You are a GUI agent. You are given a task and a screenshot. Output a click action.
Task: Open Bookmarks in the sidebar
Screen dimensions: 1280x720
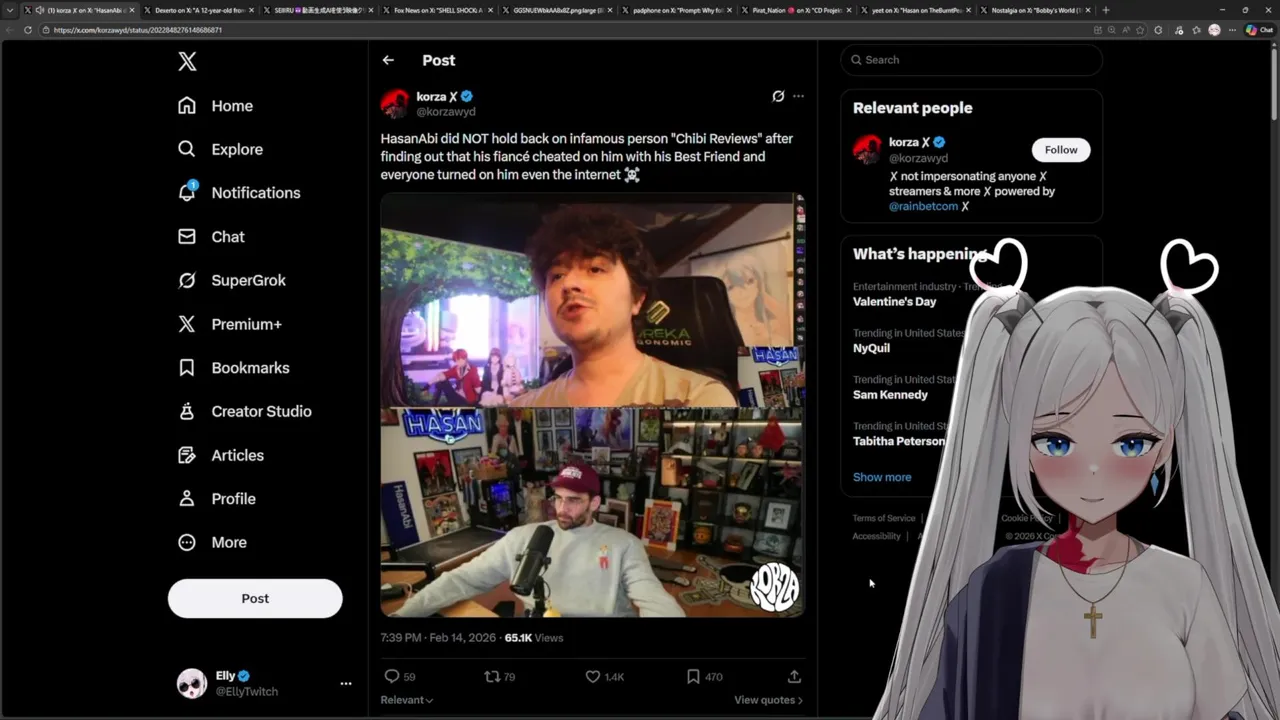point(233,368)
